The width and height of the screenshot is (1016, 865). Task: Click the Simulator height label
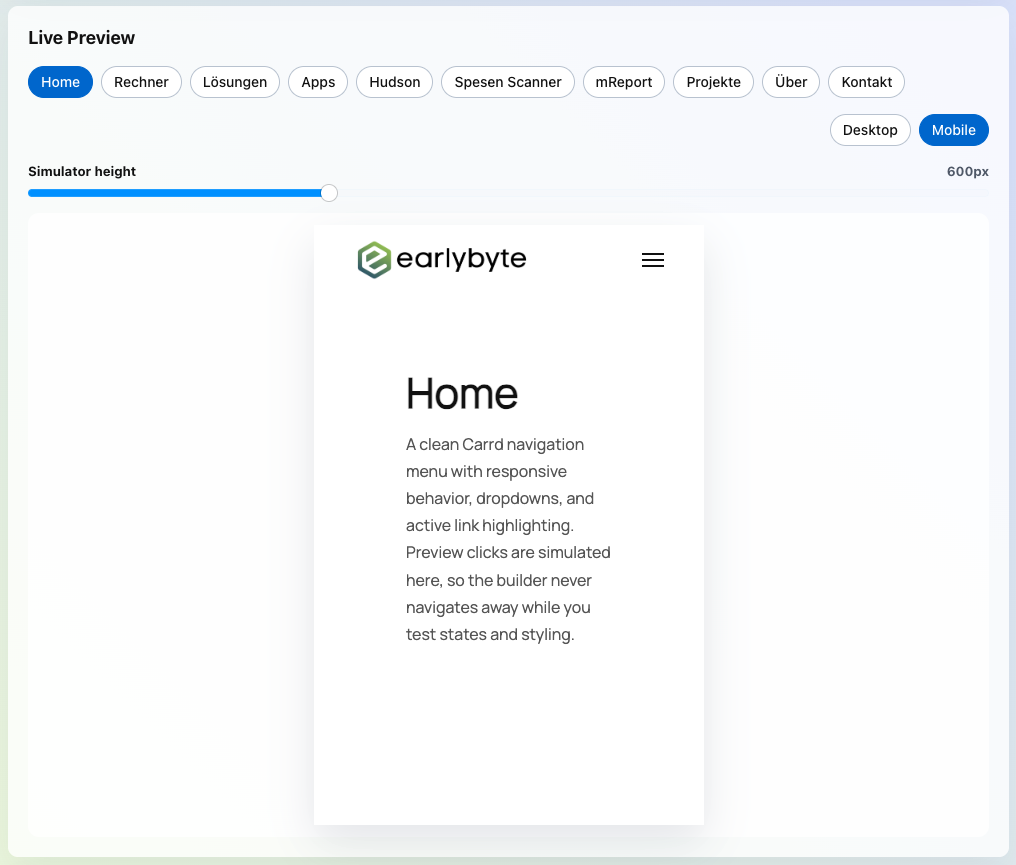point(82,172)
